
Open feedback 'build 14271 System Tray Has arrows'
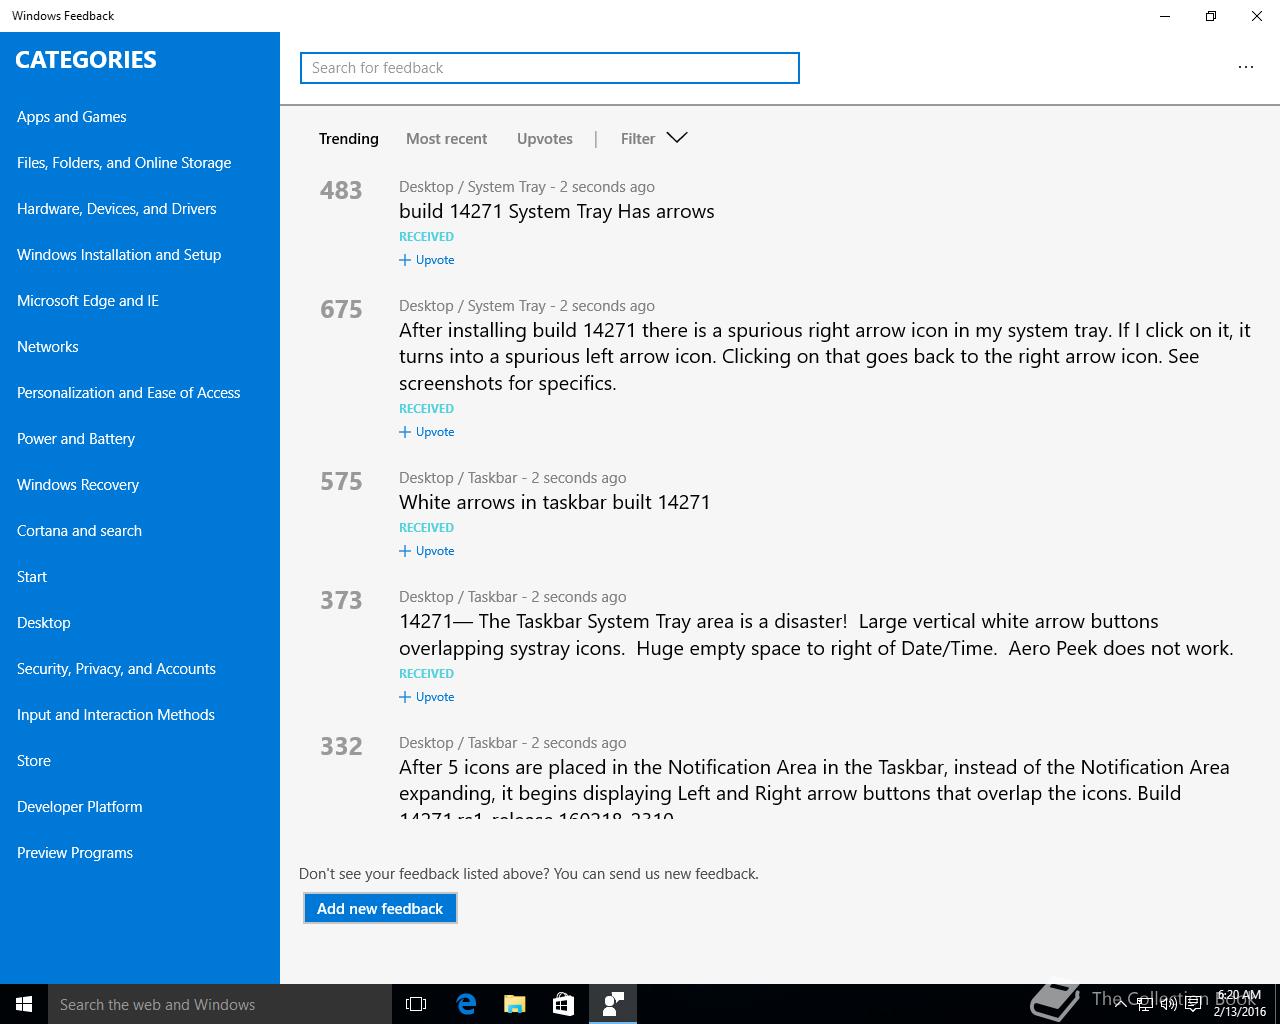pos(557,211)
